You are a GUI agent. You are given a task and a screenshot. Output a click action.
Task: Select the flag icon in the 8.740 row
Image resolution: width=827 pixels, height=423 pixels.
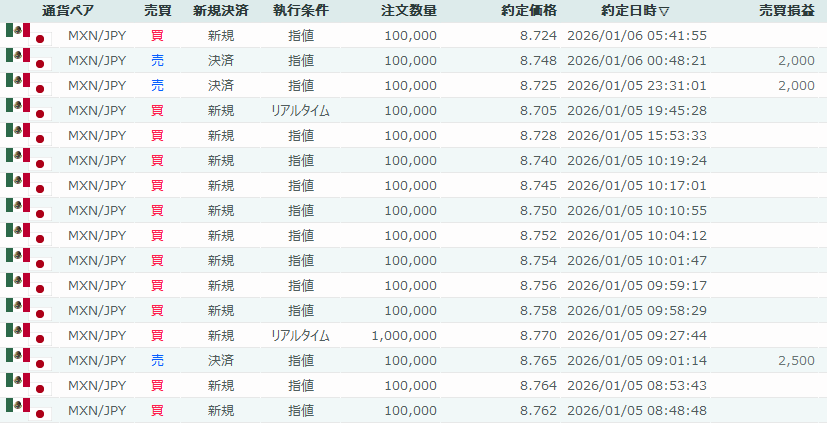28,160
